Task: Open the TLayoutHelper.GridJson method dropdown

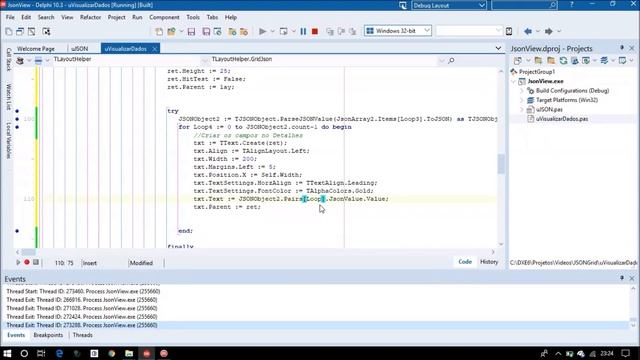Action: point(441,60)
